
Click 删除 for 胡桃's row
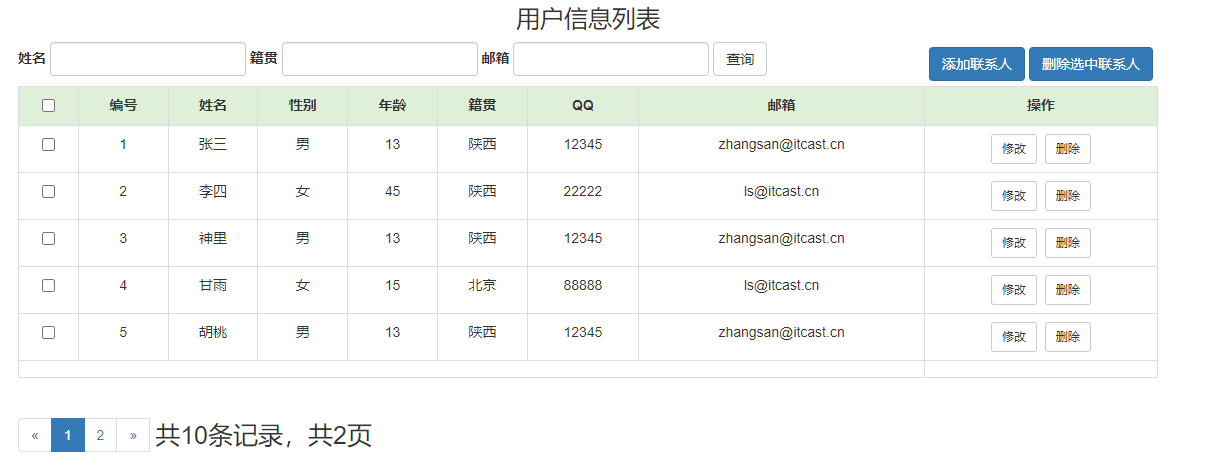pos(1068,337)
